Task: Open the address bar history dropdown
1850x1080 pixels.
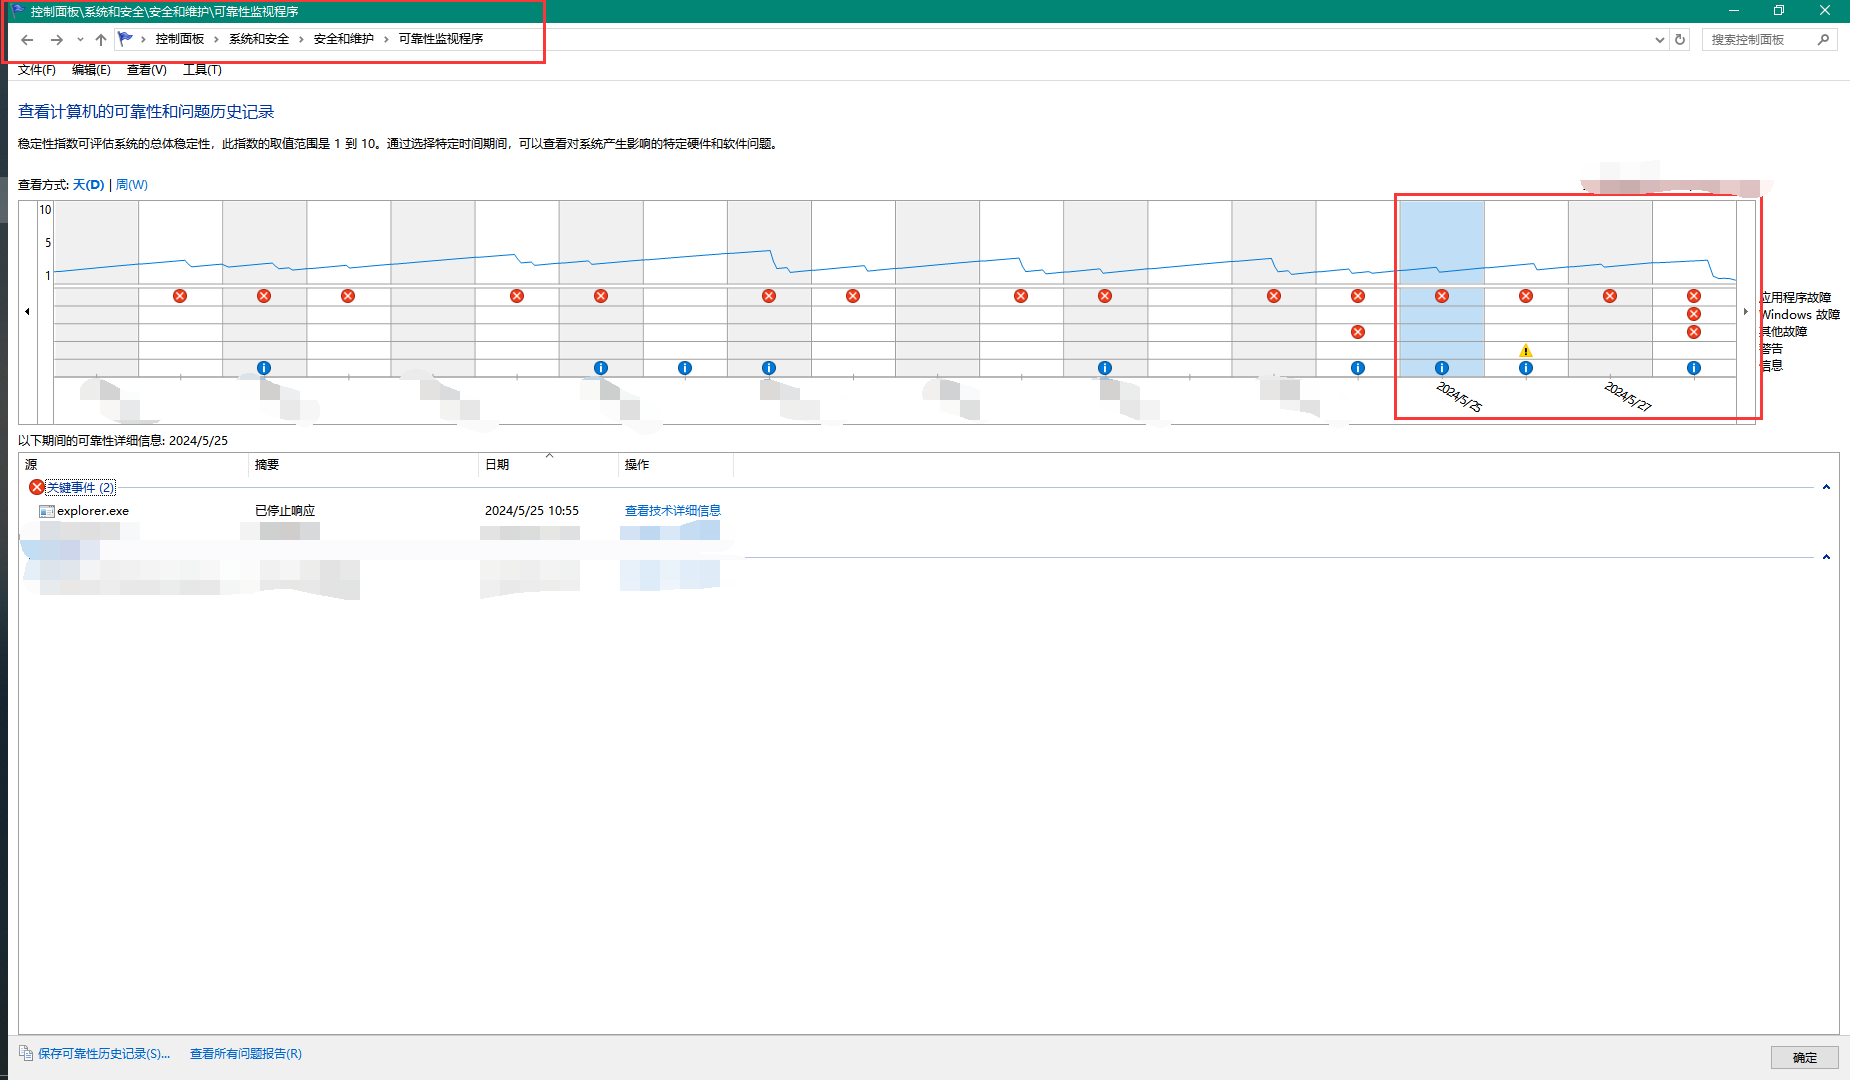Action: [x=1660, y=40]
